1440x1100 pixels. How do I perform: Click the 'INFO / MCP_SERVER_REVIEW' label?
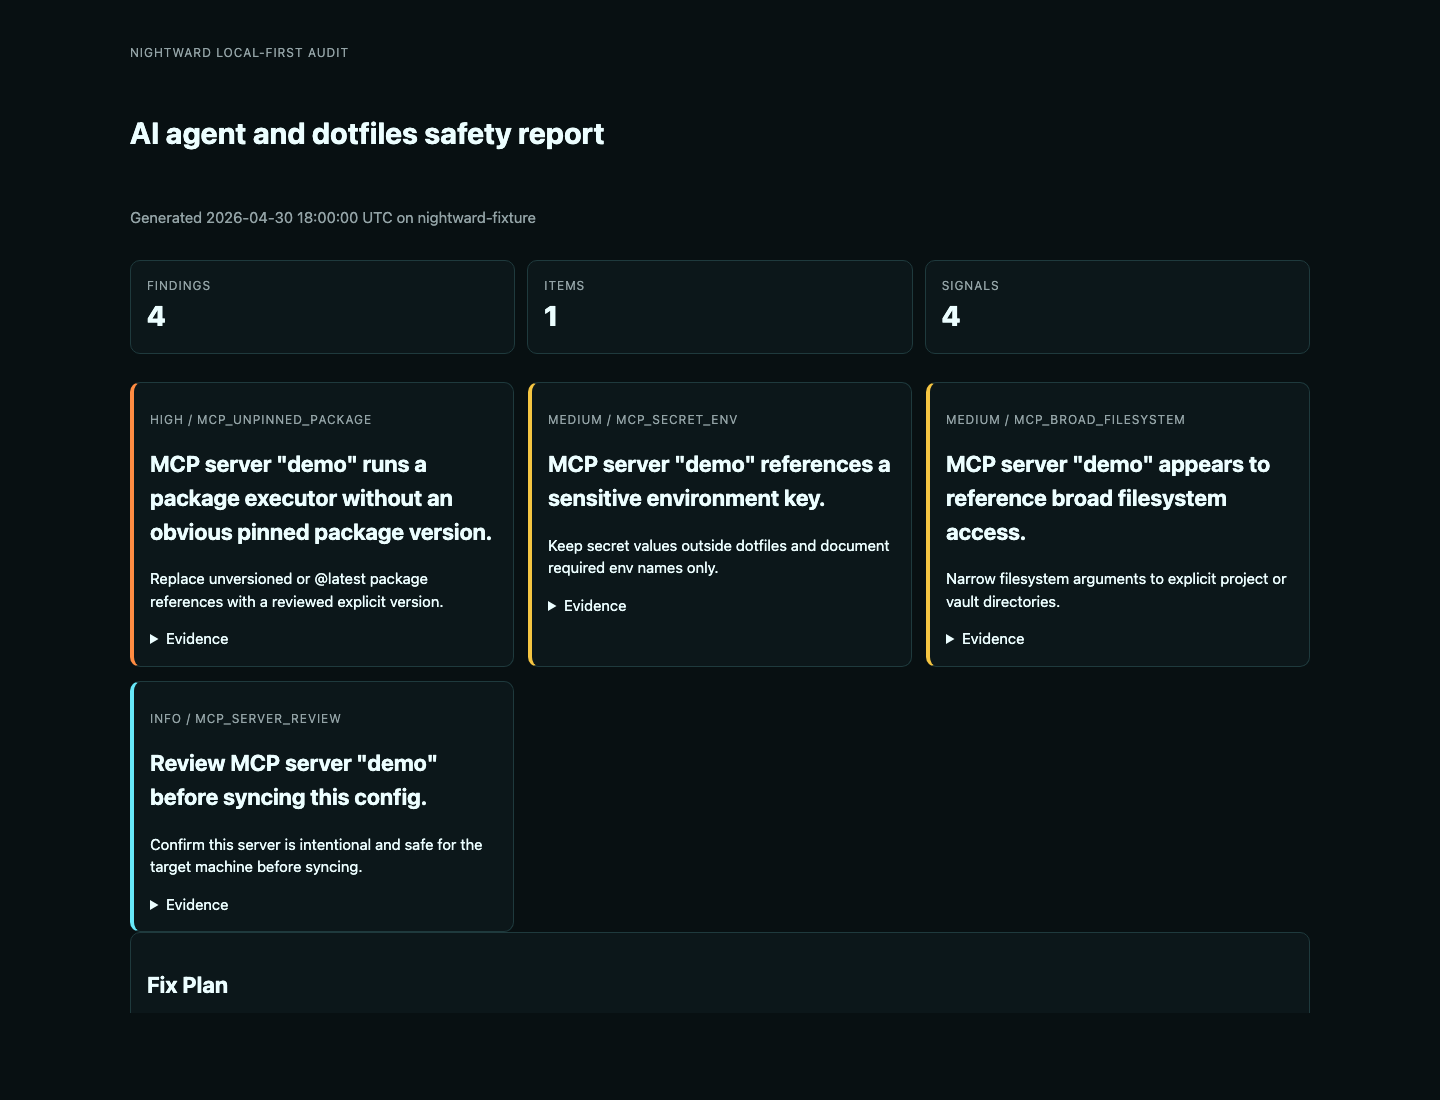(x=246, y=719)
